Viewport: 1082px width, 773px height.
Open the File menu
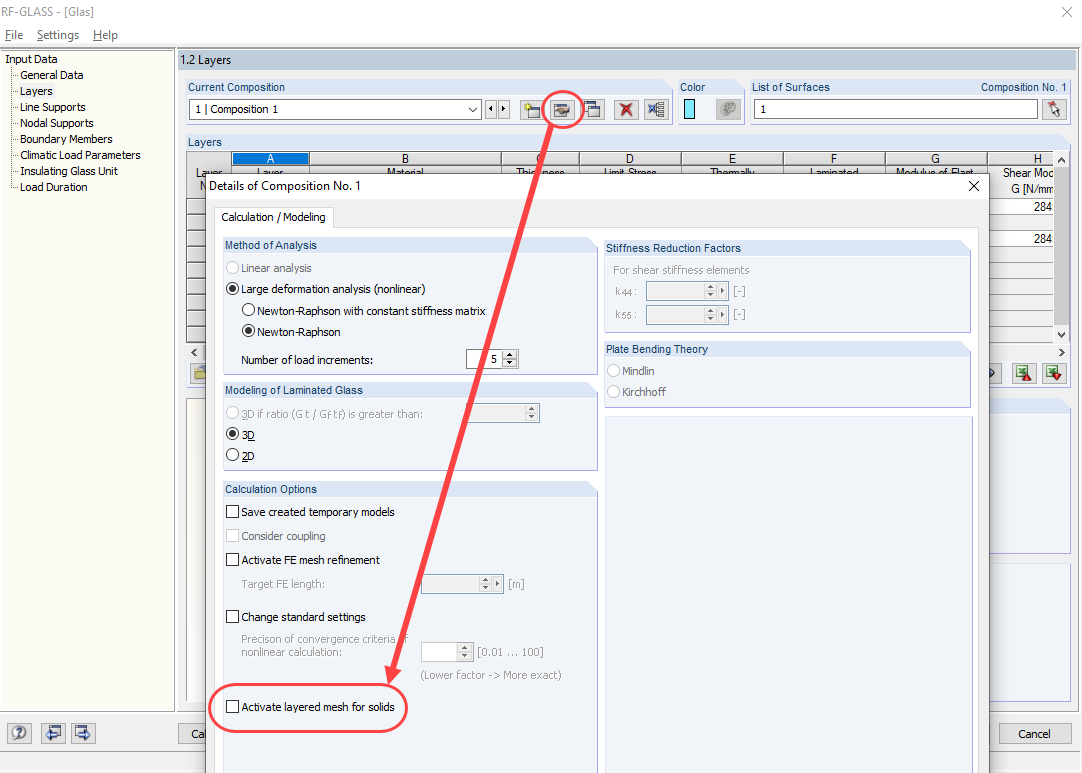[x=14, y=35]
